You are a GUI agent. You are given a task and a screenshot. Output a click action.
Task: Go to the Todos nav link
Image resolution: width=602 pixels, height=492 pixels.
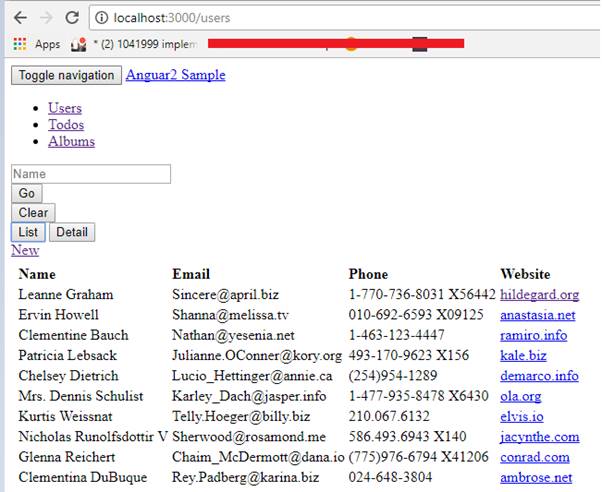(x=66, y=125)
